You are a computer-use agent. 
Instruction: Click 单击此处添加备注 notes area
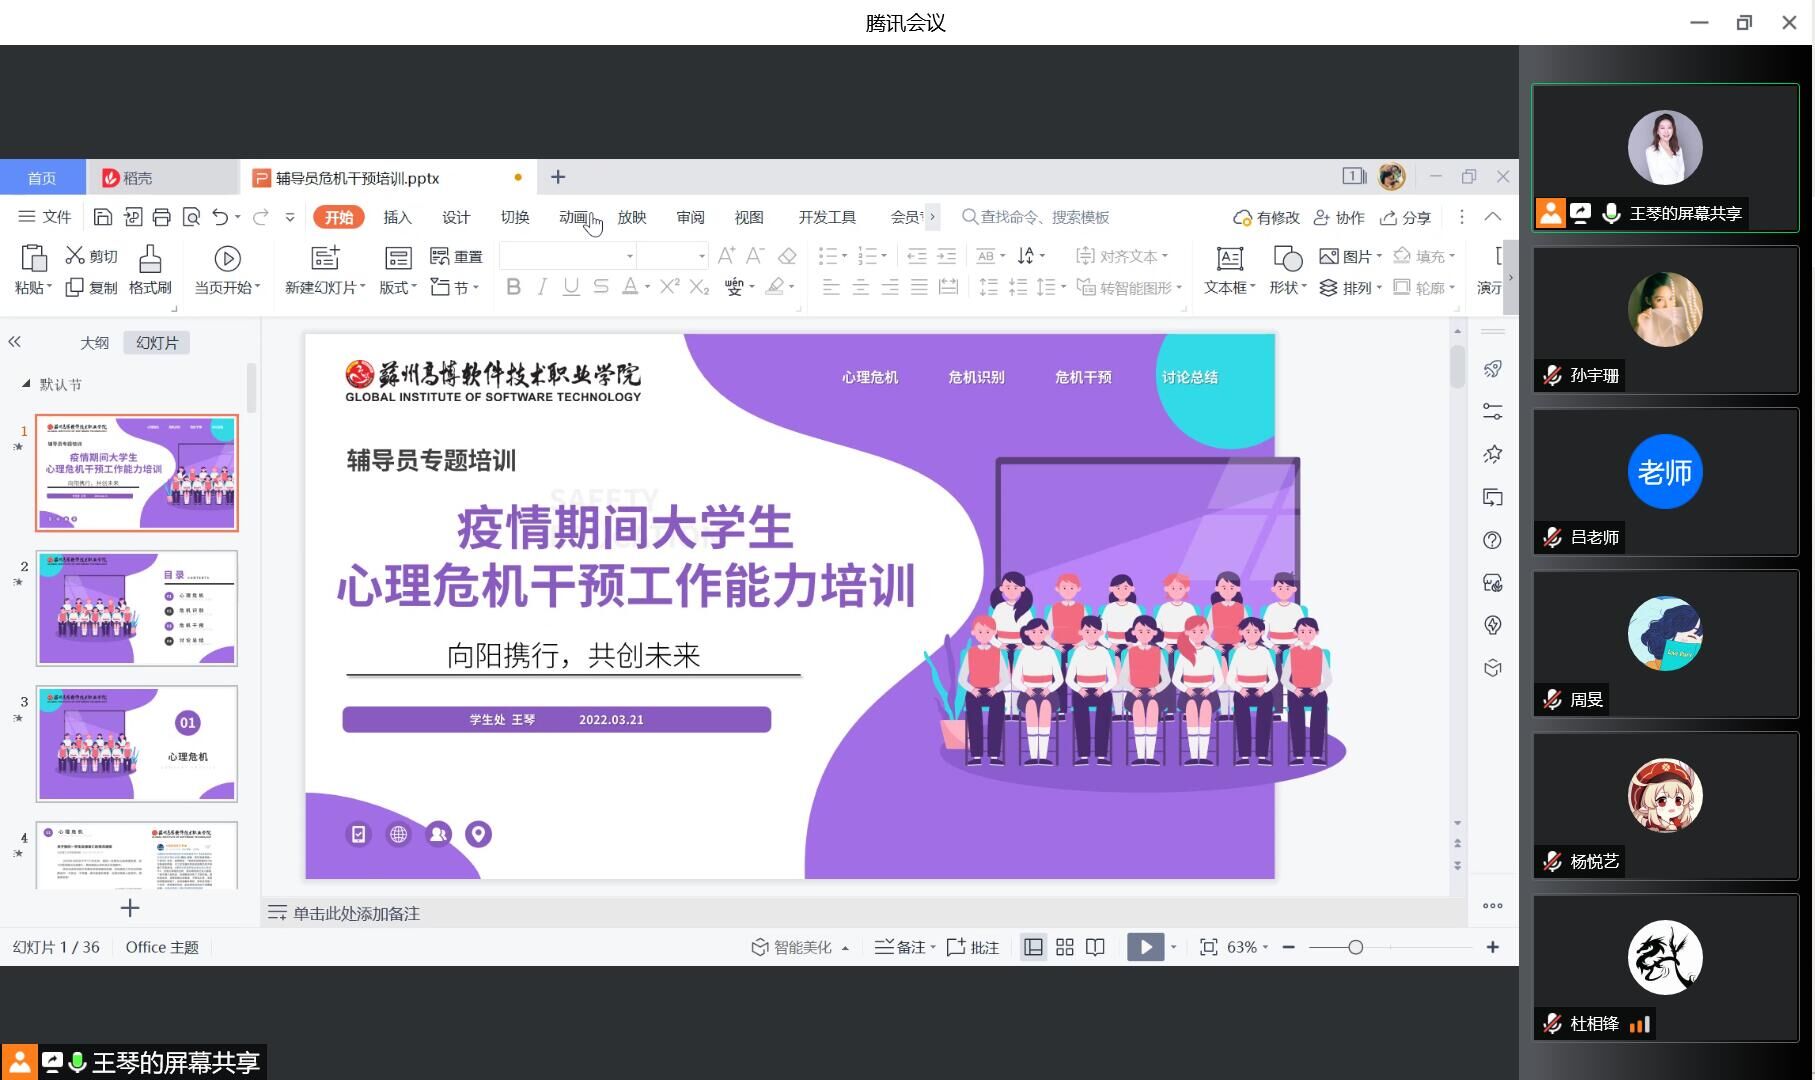click(x=356, y=914)
